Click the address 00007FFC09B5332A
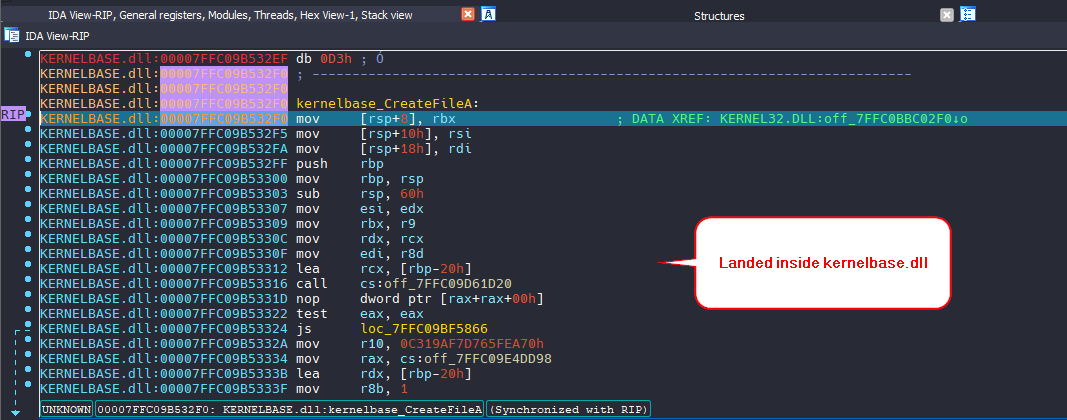 pos(225,344)
